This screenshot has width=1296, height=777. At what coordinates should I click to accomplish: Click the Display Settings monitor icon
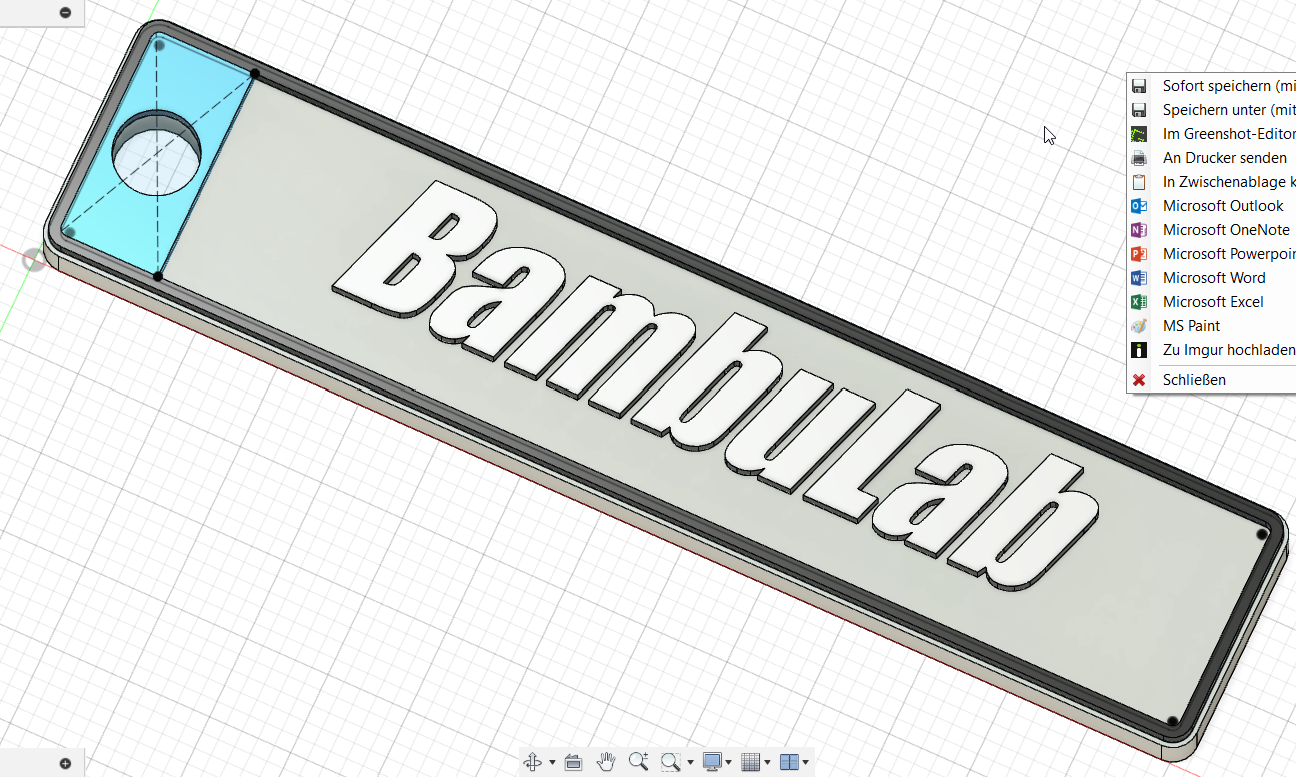(x=712, y=762)
